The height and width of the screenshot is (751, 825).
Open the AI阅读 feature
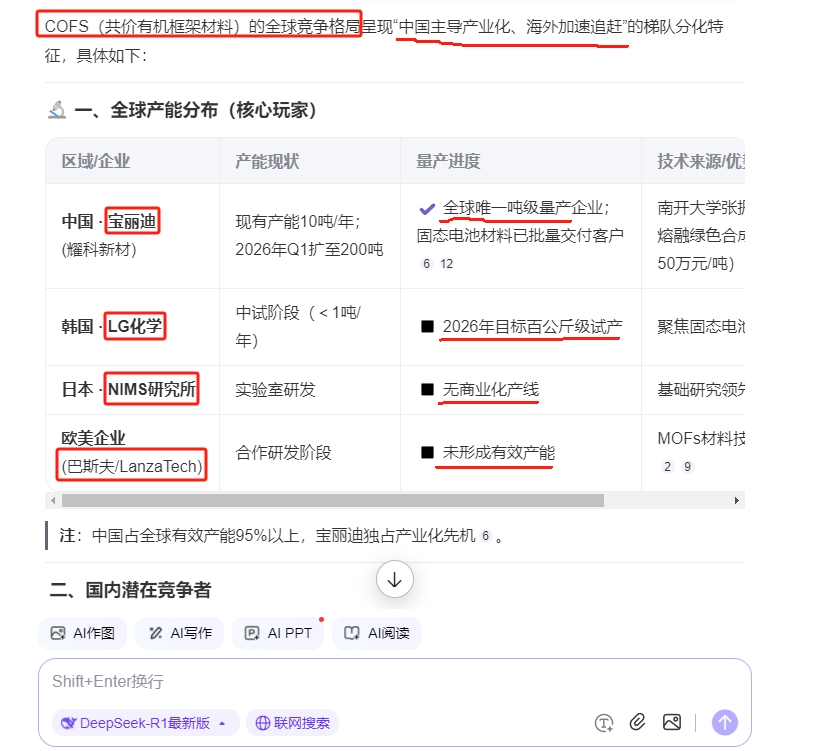377,633
